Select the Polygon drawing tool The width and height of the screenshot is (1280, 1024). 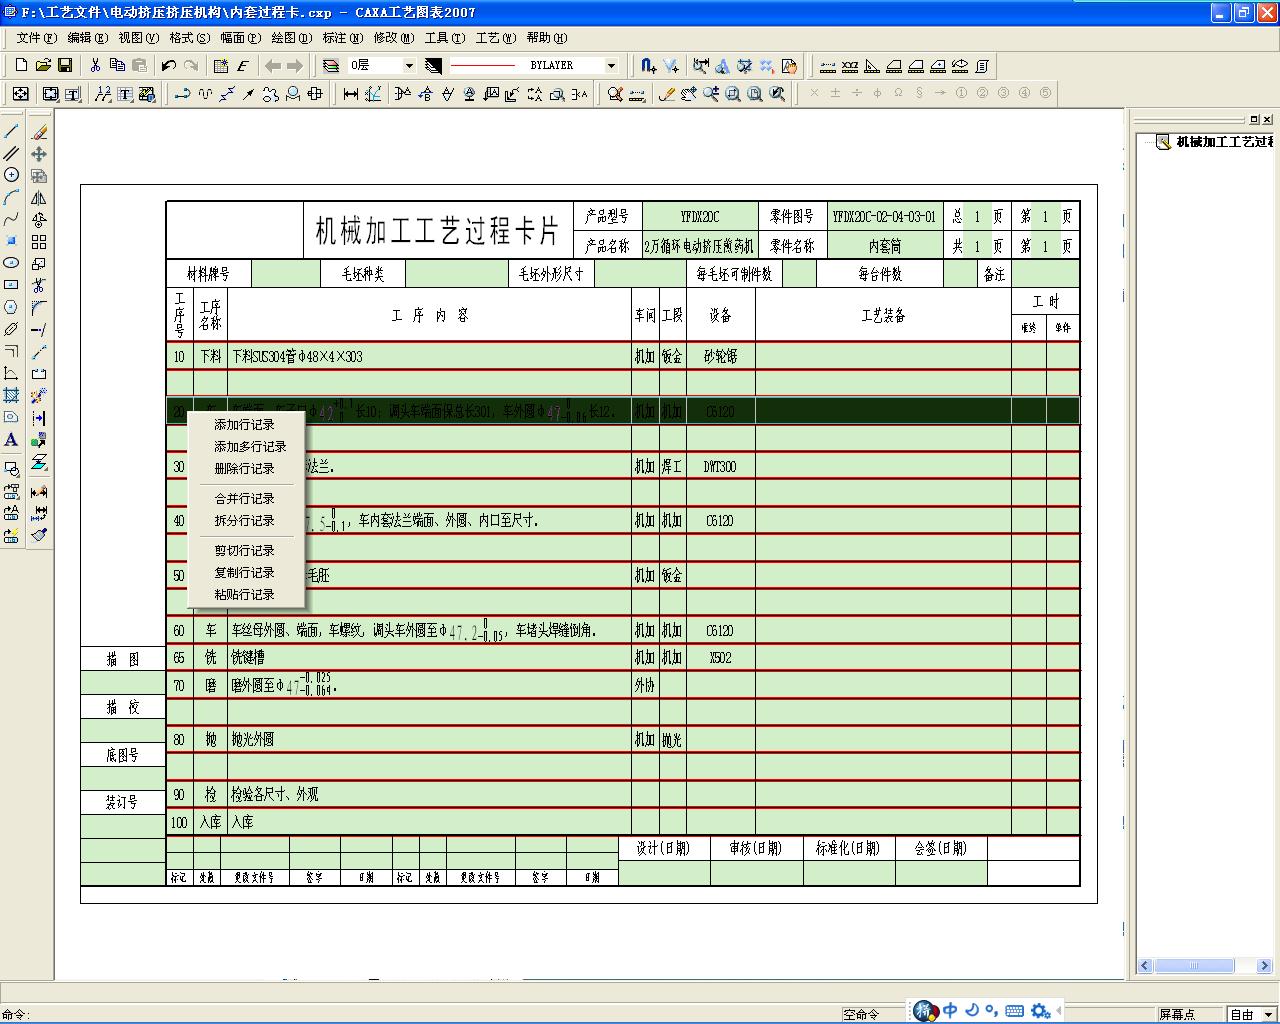[12, 307]
